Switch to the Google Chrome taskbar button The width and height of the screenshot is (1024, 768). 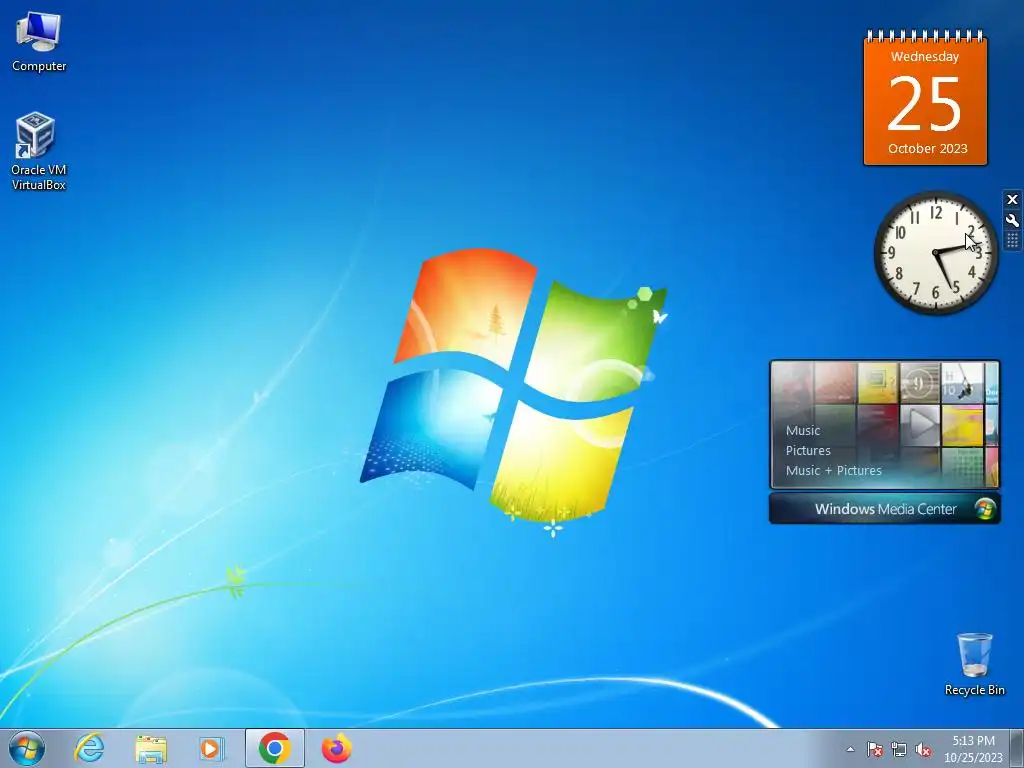coord(275,748)
